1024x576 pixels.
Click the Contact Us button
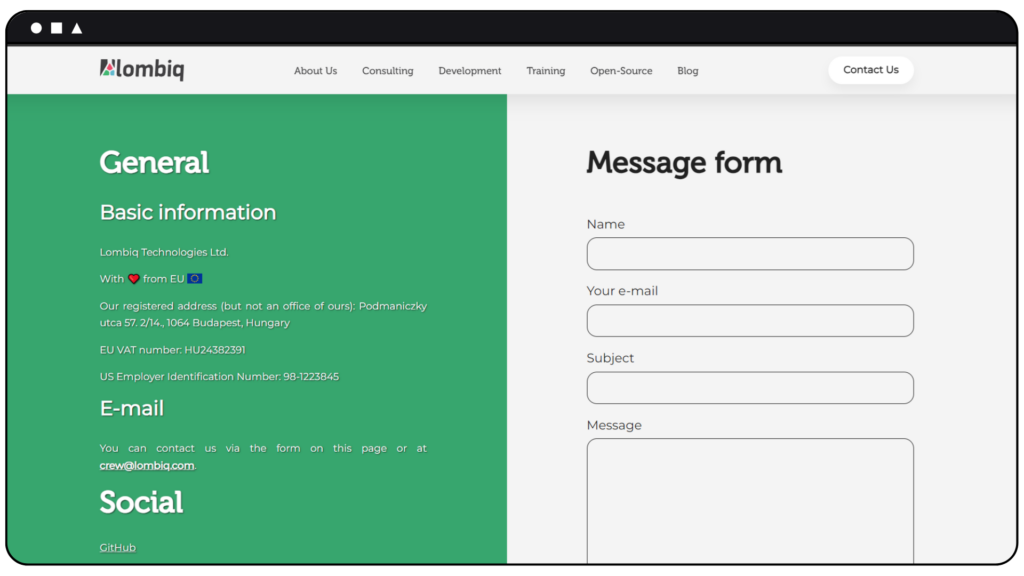coord(871,70)
